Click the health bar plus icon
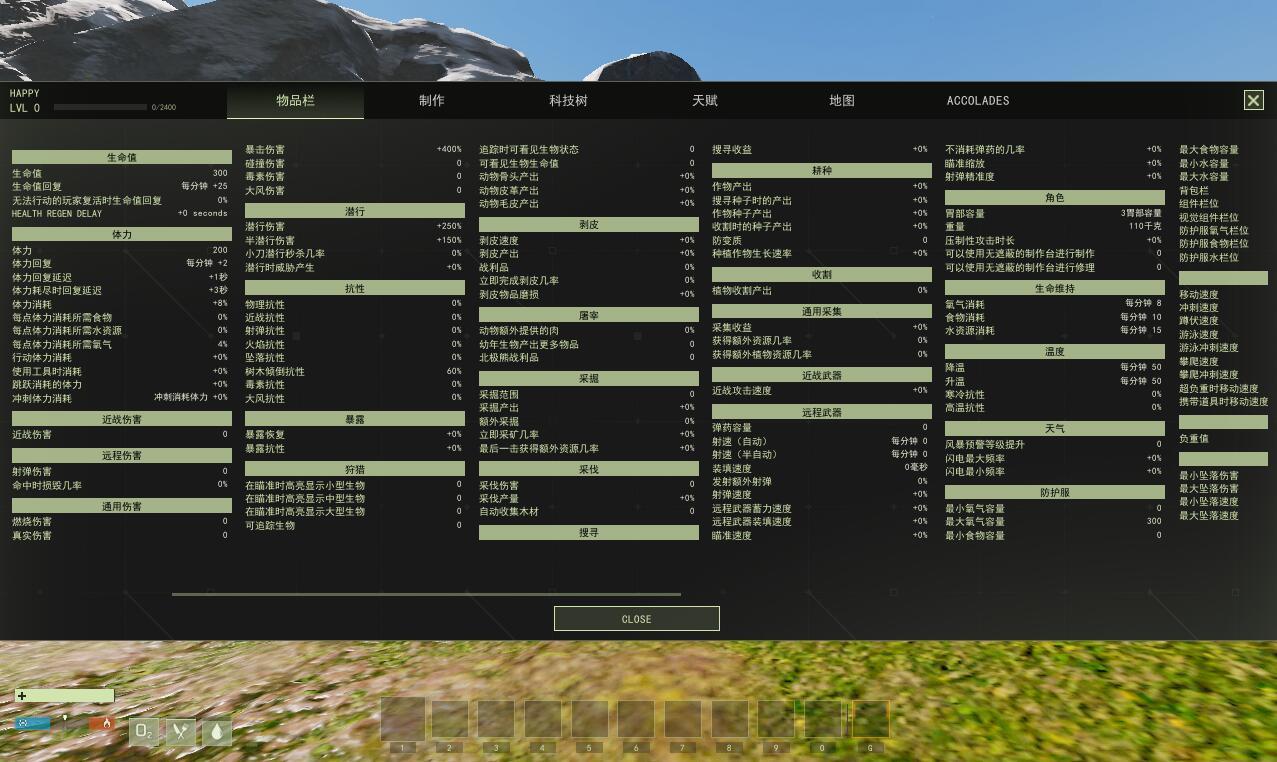Screen dimensions: 1277x762 tap(22, 696)
